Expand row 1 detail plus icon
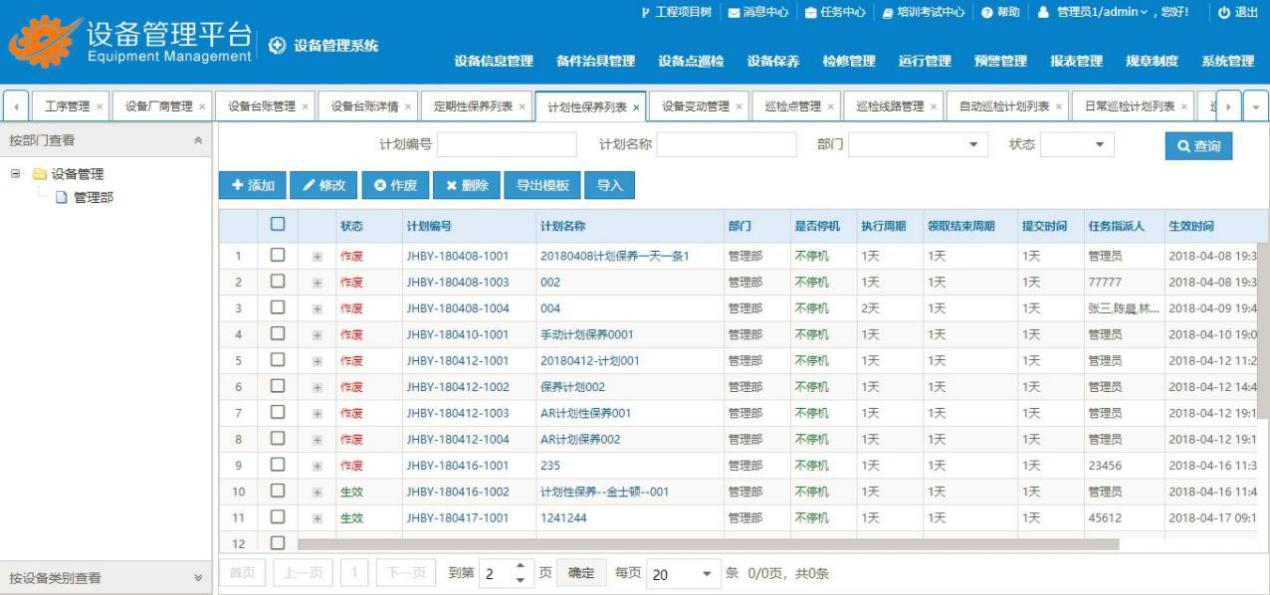1270x595 pixels. click(317, 256)
